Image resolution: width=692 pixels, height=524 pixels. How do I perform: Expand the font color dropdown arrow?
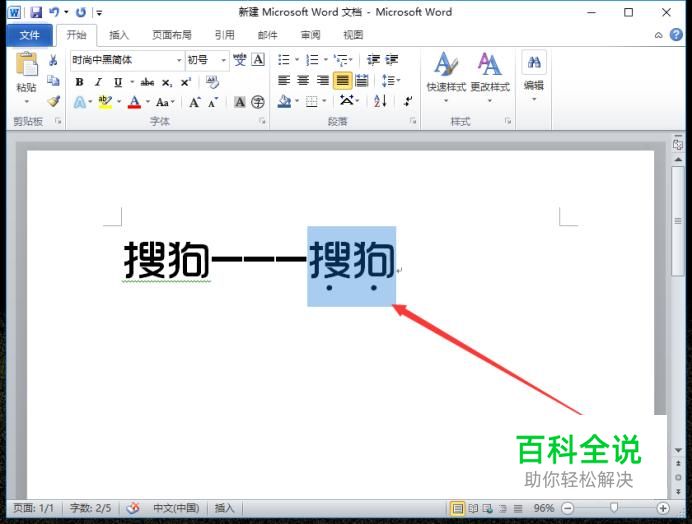pyautogui.click(x=148, y=102)
